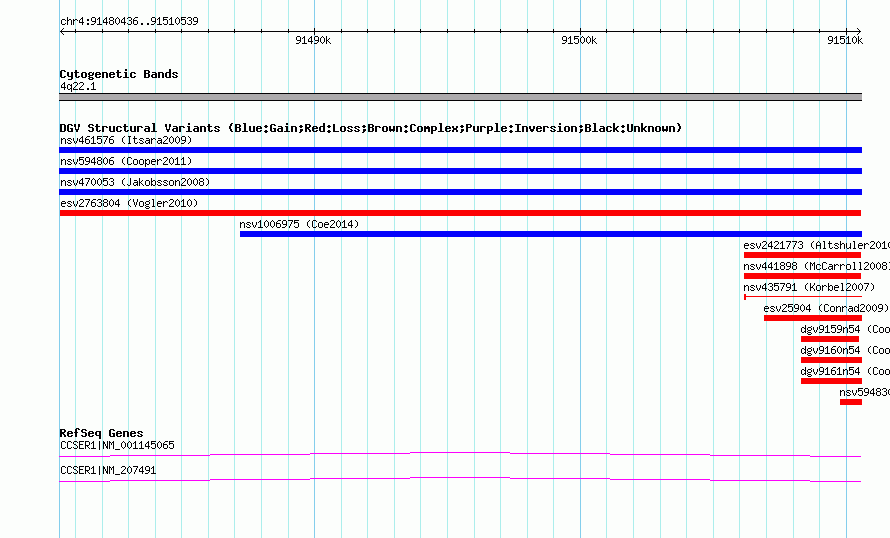Click the nsv461576 (Itsara2009) label
The width and height of the screenshot is (890, 538).
[126, 140]
